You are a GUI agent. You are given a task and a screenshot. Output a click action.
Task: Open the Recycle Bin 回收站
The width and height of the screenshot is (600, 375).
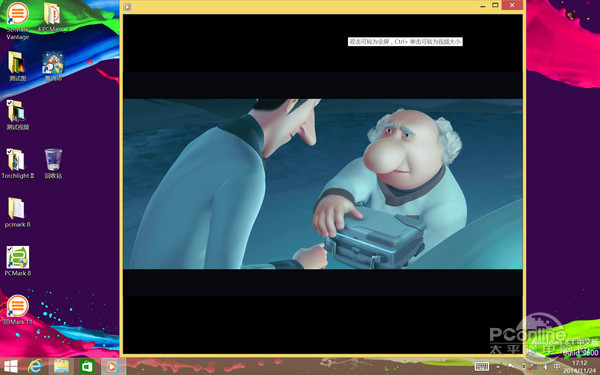tap(53, 164)
